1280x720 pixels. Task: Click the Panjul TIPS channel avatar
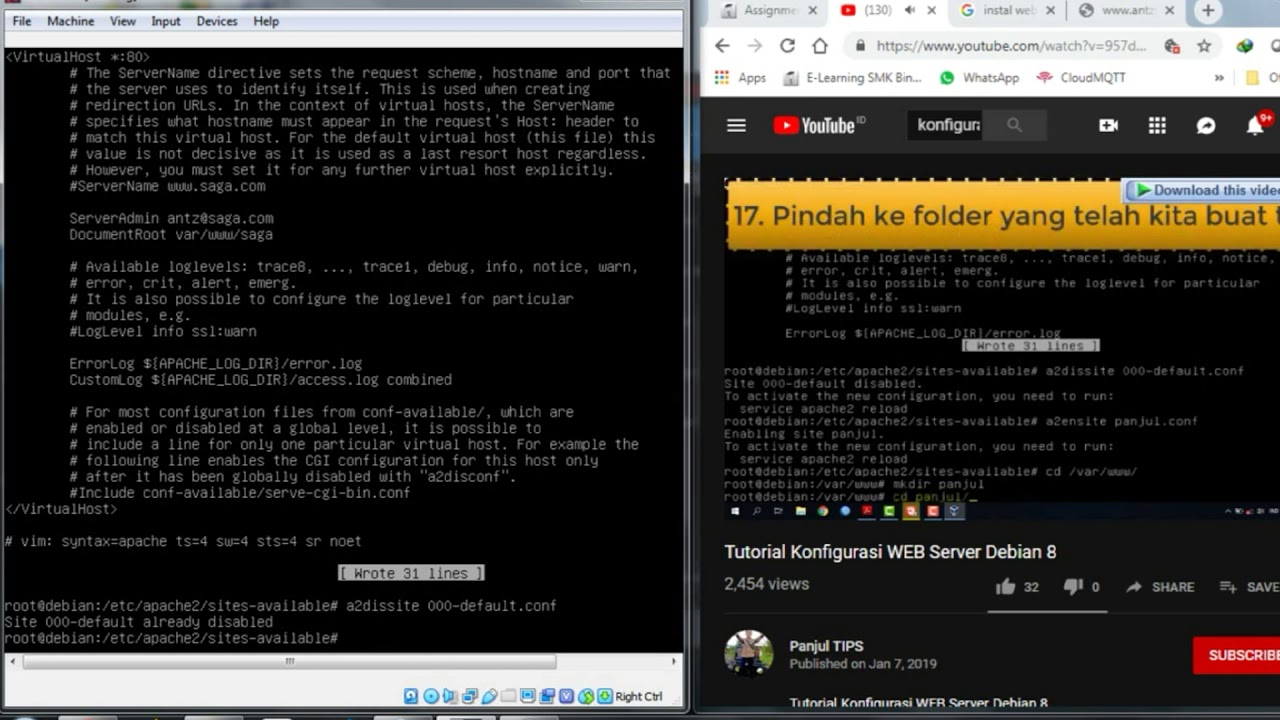(748, 653)
